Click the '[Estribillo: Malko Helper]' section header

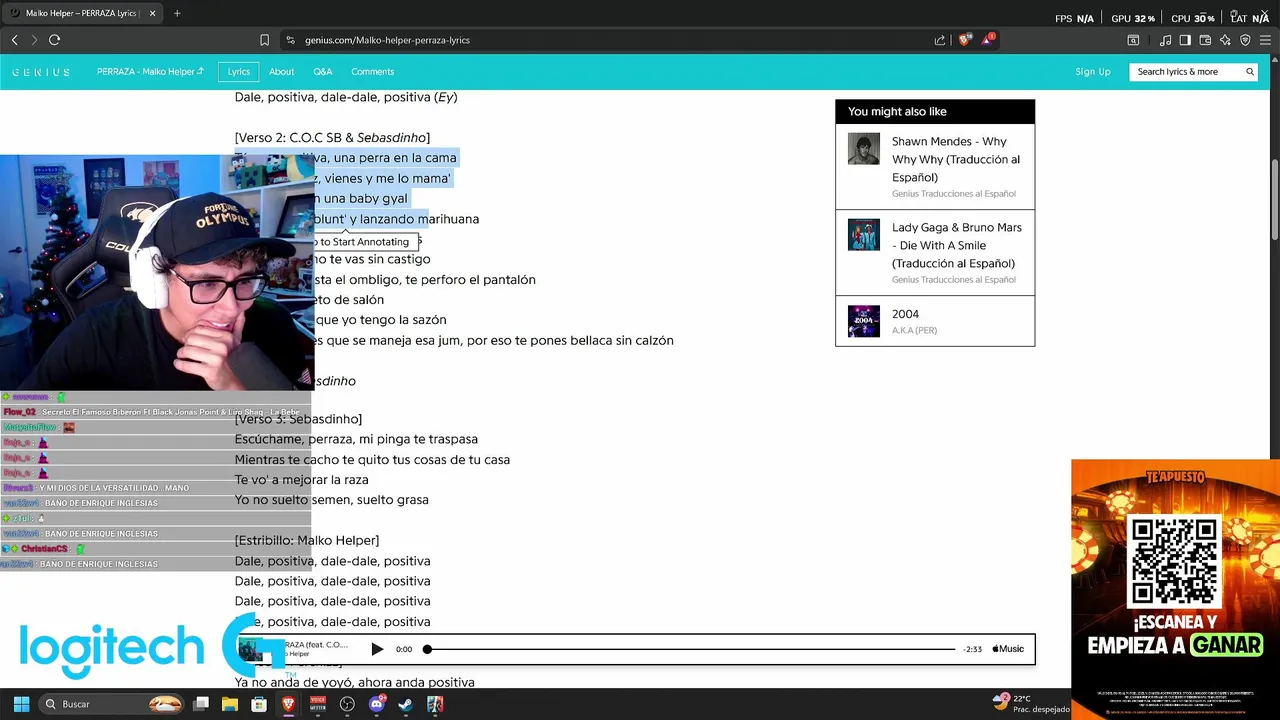pyautogui.click(x=306, y=541)
